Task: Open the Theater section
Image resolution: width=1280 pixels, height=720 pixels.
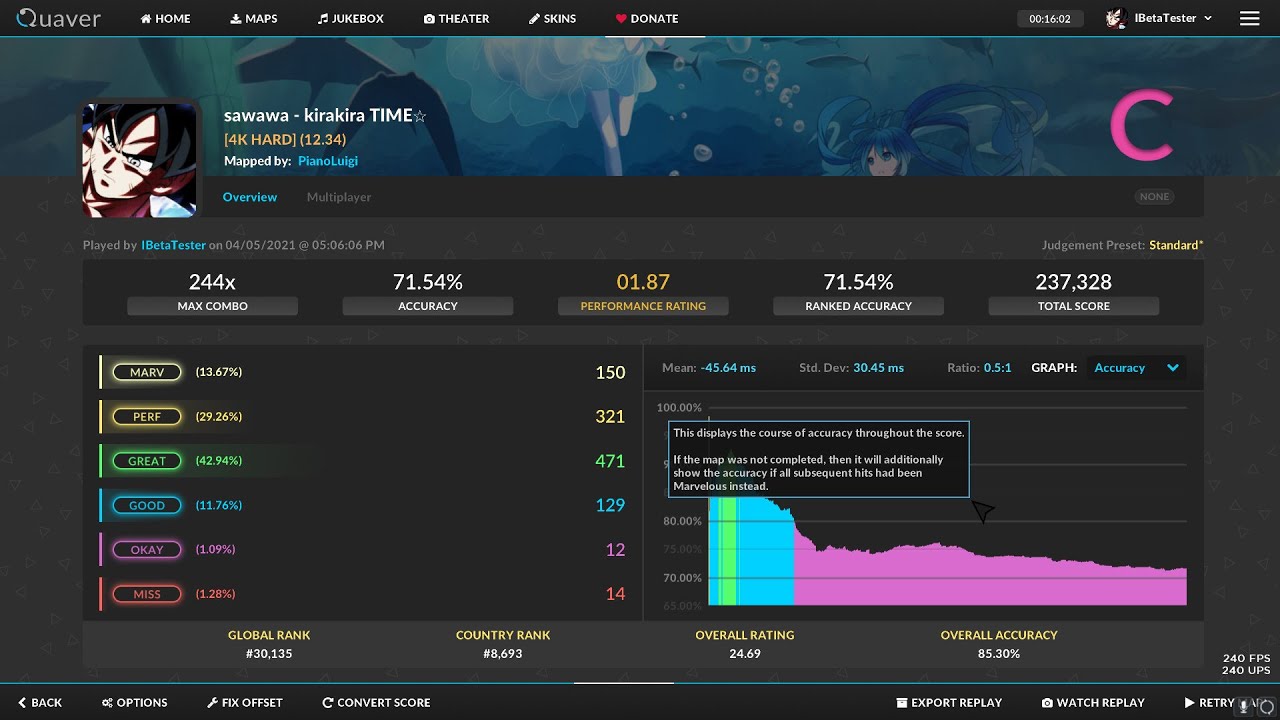Action: tap(456, 18)
